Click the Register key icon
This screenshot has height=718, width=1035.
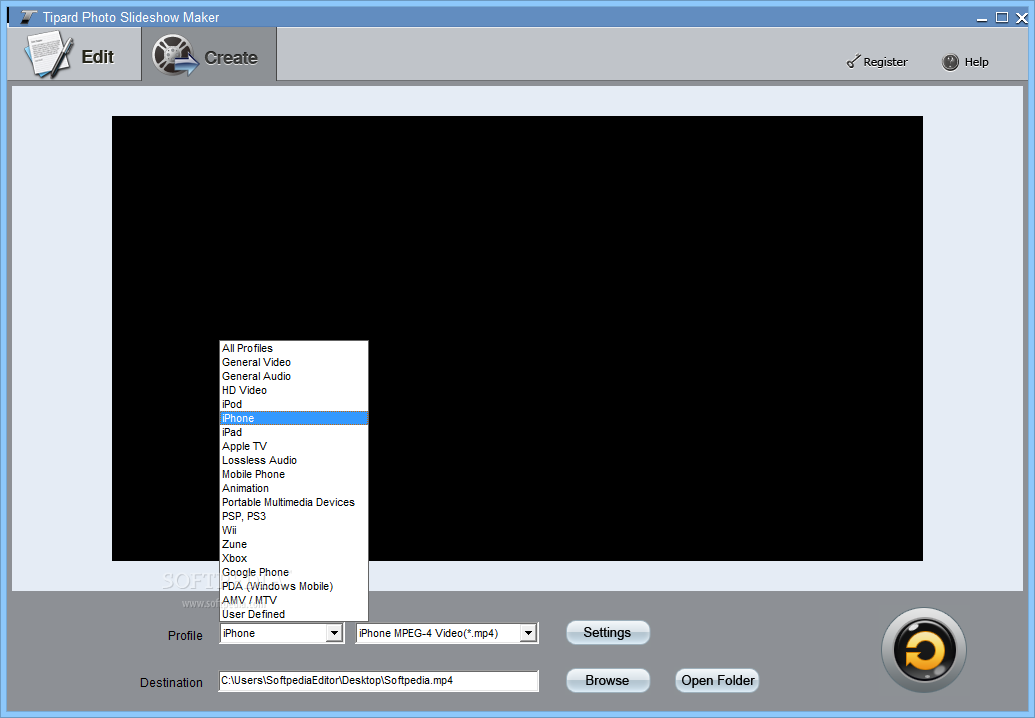click(x=853, y=61)
